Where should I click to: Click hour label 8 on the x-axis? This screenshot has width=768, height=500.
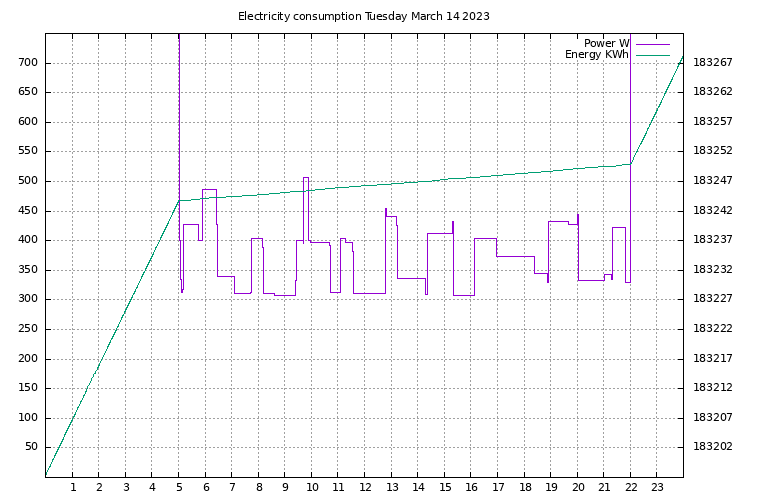[259, 487]
